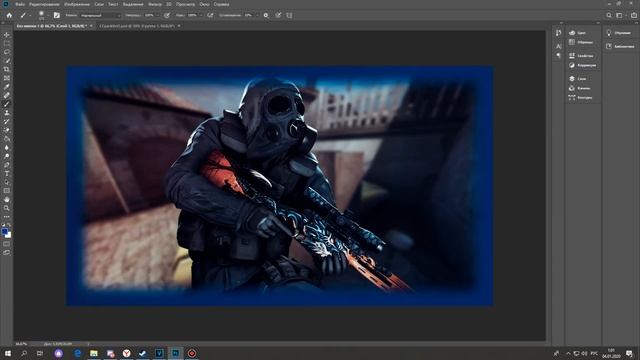Open the Изображение menu
The height and width of the screenshot is (360, 640).
[77, 4]
